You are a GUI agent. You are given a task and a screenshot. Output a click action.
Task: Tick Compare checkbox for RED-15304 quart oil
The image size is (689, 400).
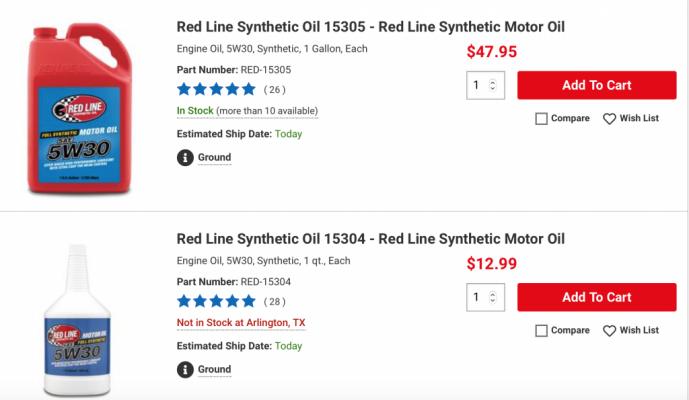point(541,331)
